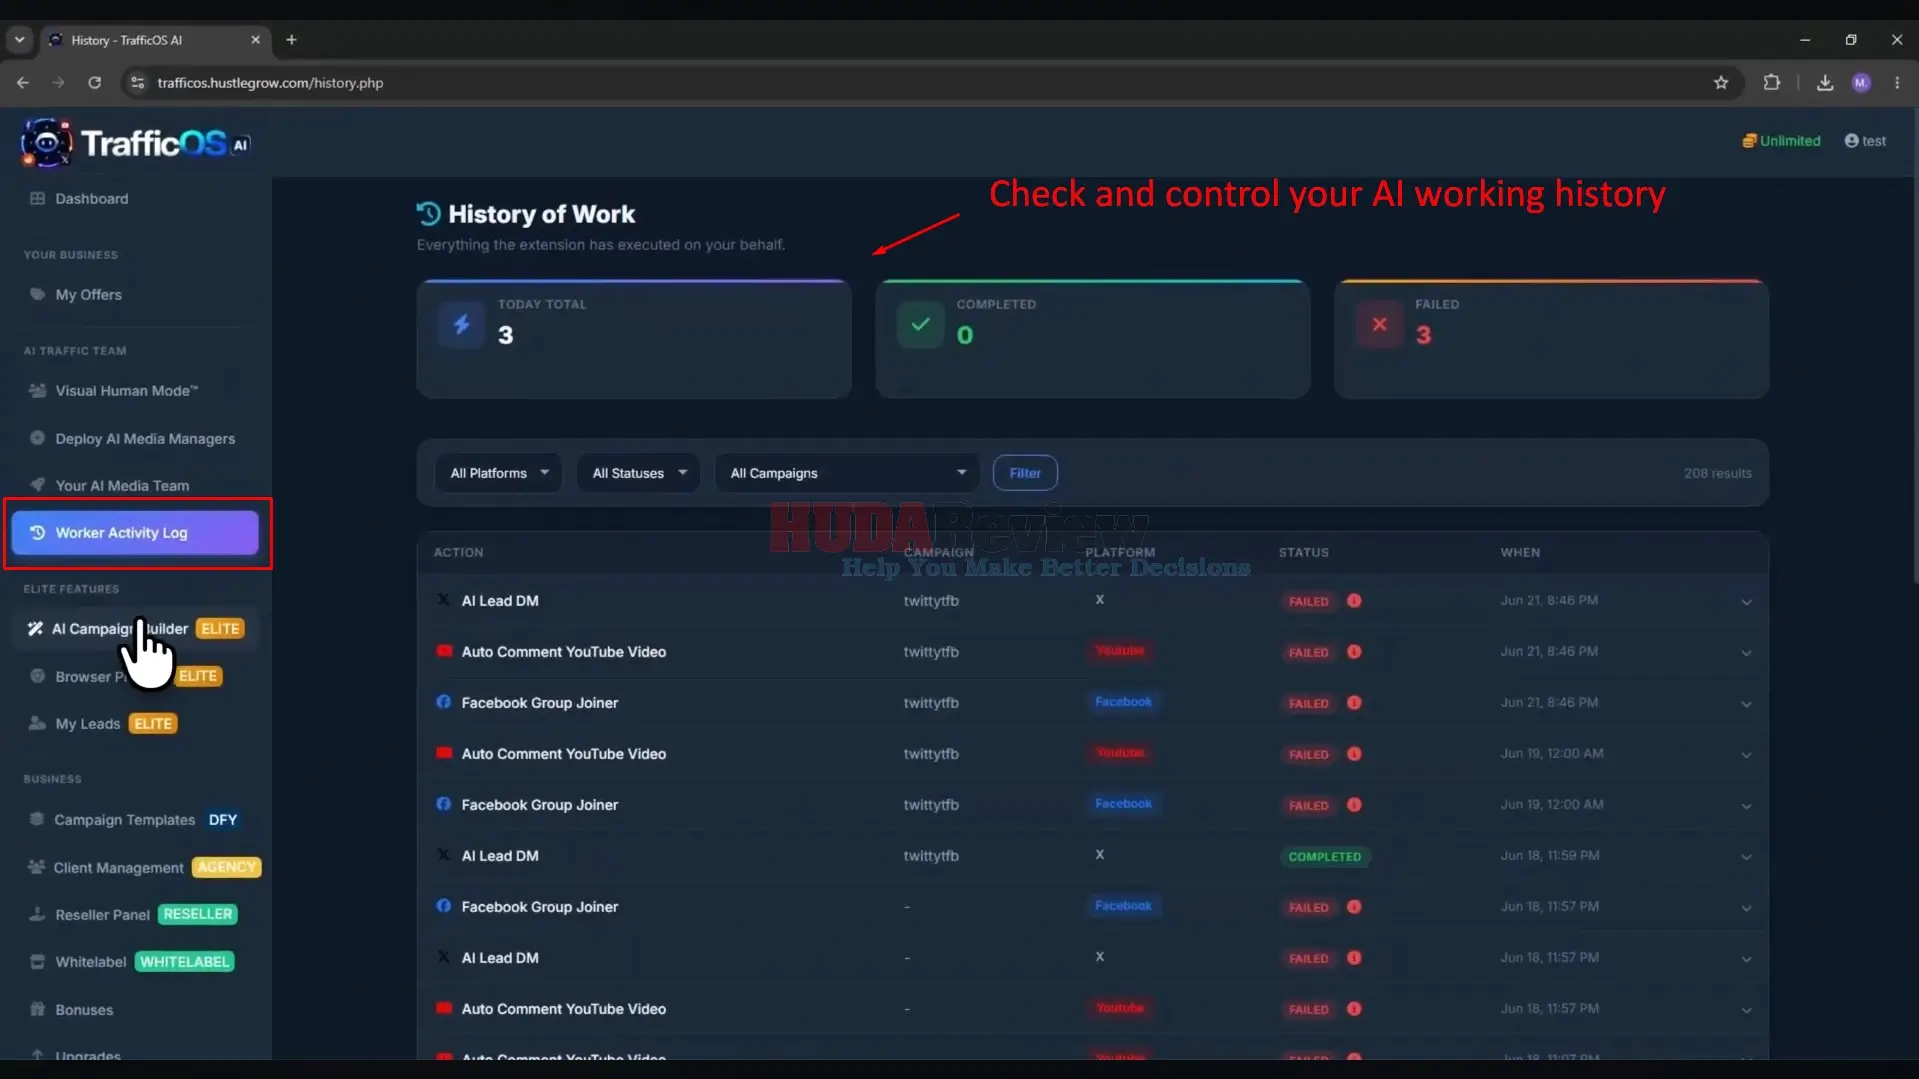Click the Worker Activity Log history icon
The width and height of the screenshot is (1919, 1079).
(37, 532)
